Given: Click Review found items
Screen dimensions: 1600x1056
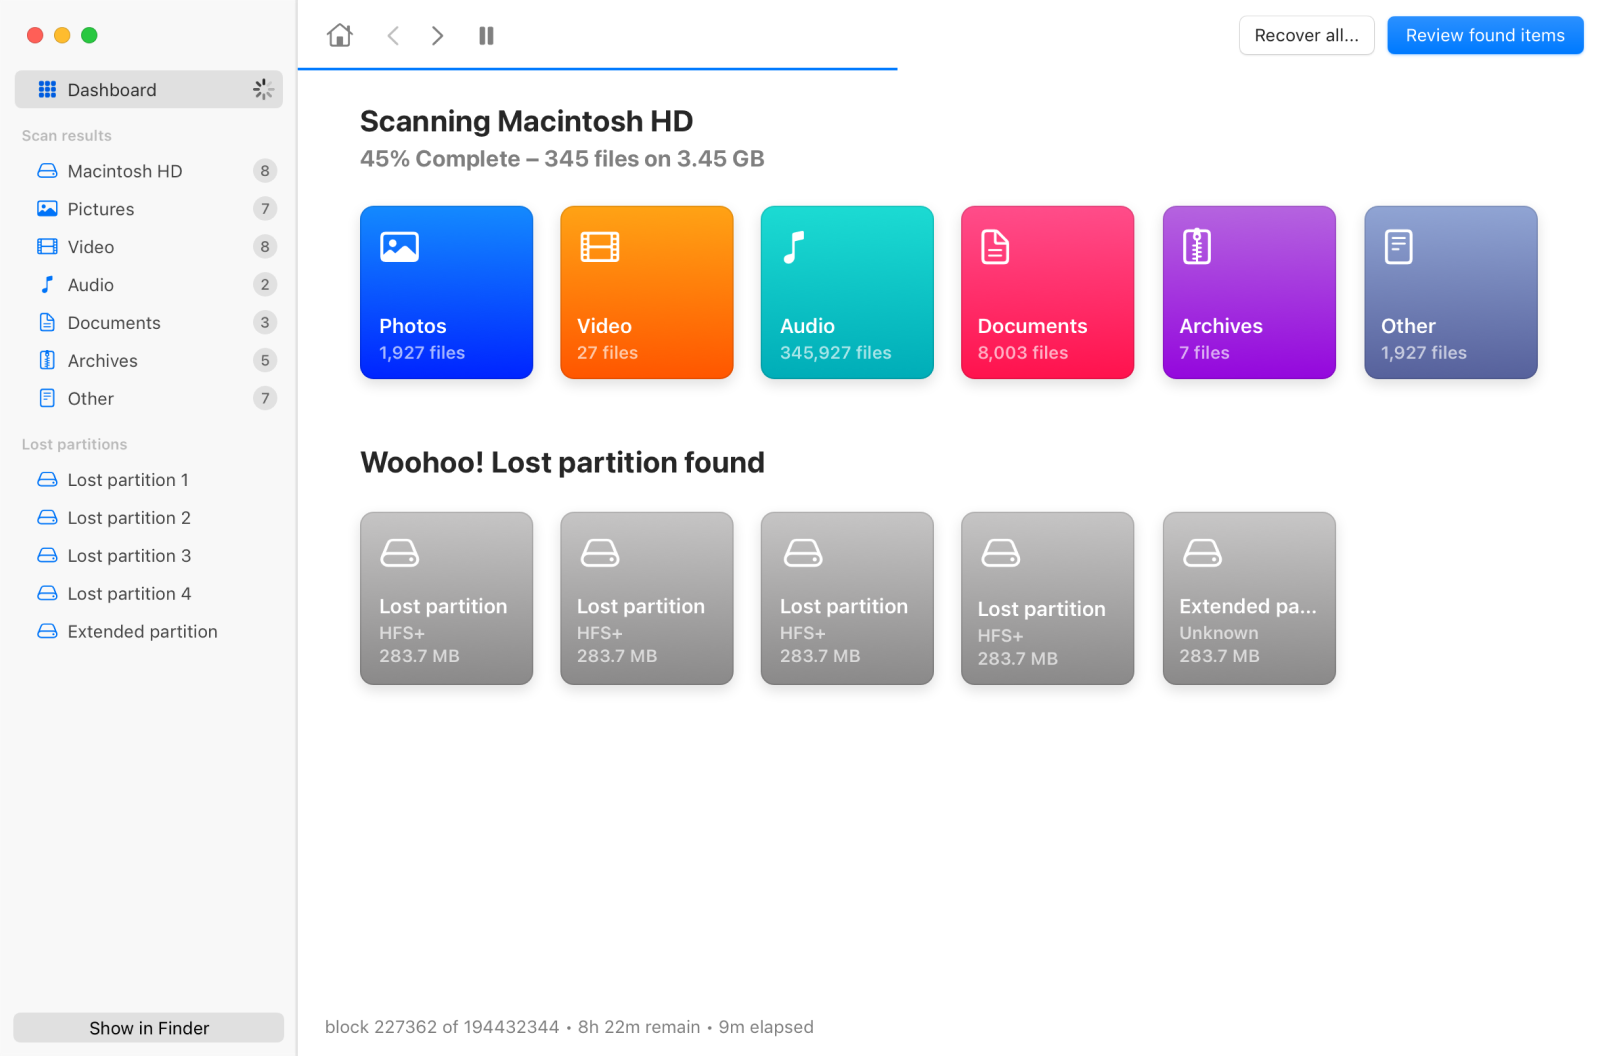Looking at the screenshot, I should coord(1484,35).
